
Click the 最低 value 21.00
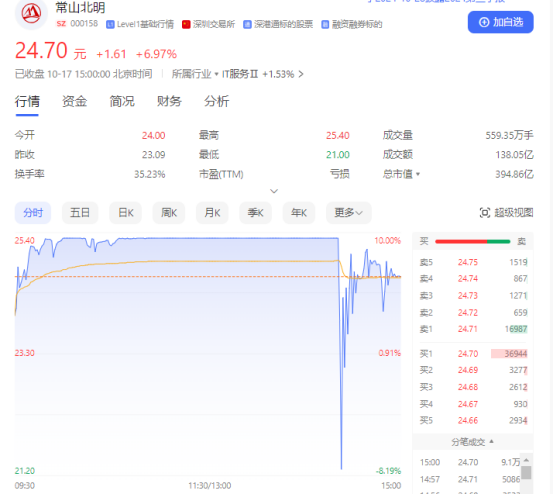click(x=337, y=155)
